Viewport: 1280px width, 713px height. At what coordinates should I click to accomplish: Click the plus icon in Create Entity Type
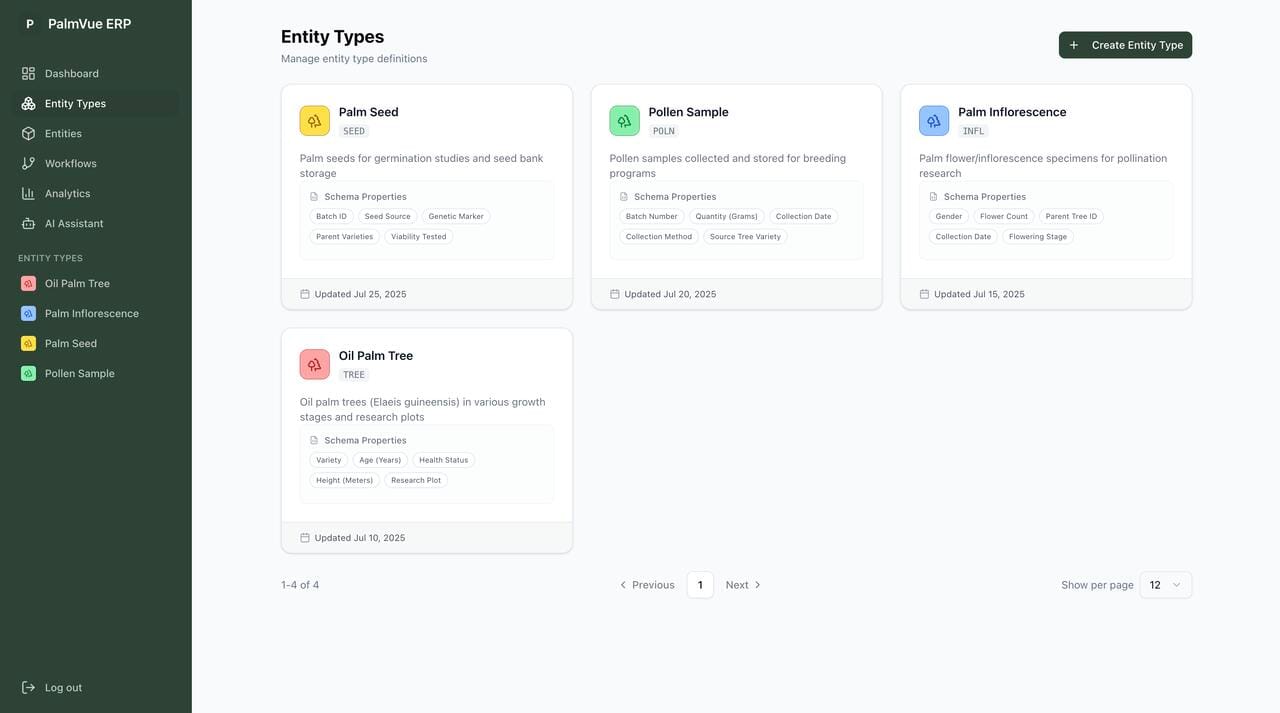pos(1074,45)
